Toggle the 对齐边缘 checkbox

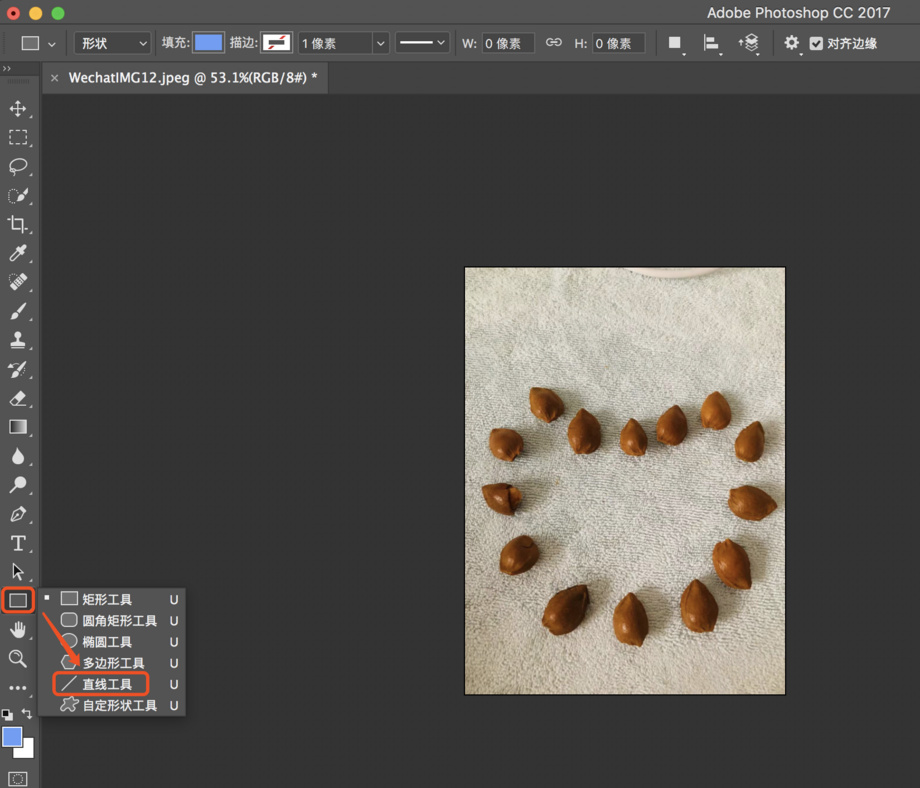click(816, 43)
